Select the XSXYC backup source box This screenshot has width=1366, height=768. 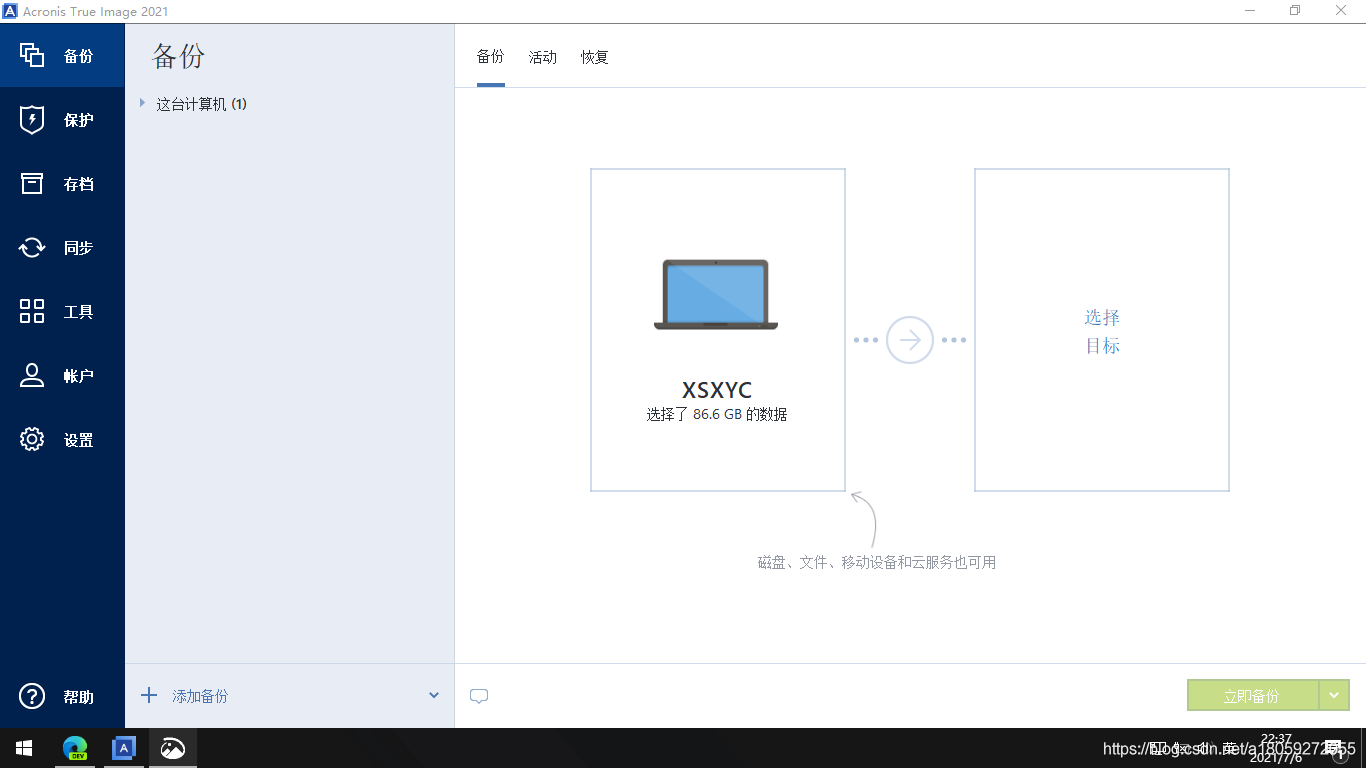[x=718, y=330]
